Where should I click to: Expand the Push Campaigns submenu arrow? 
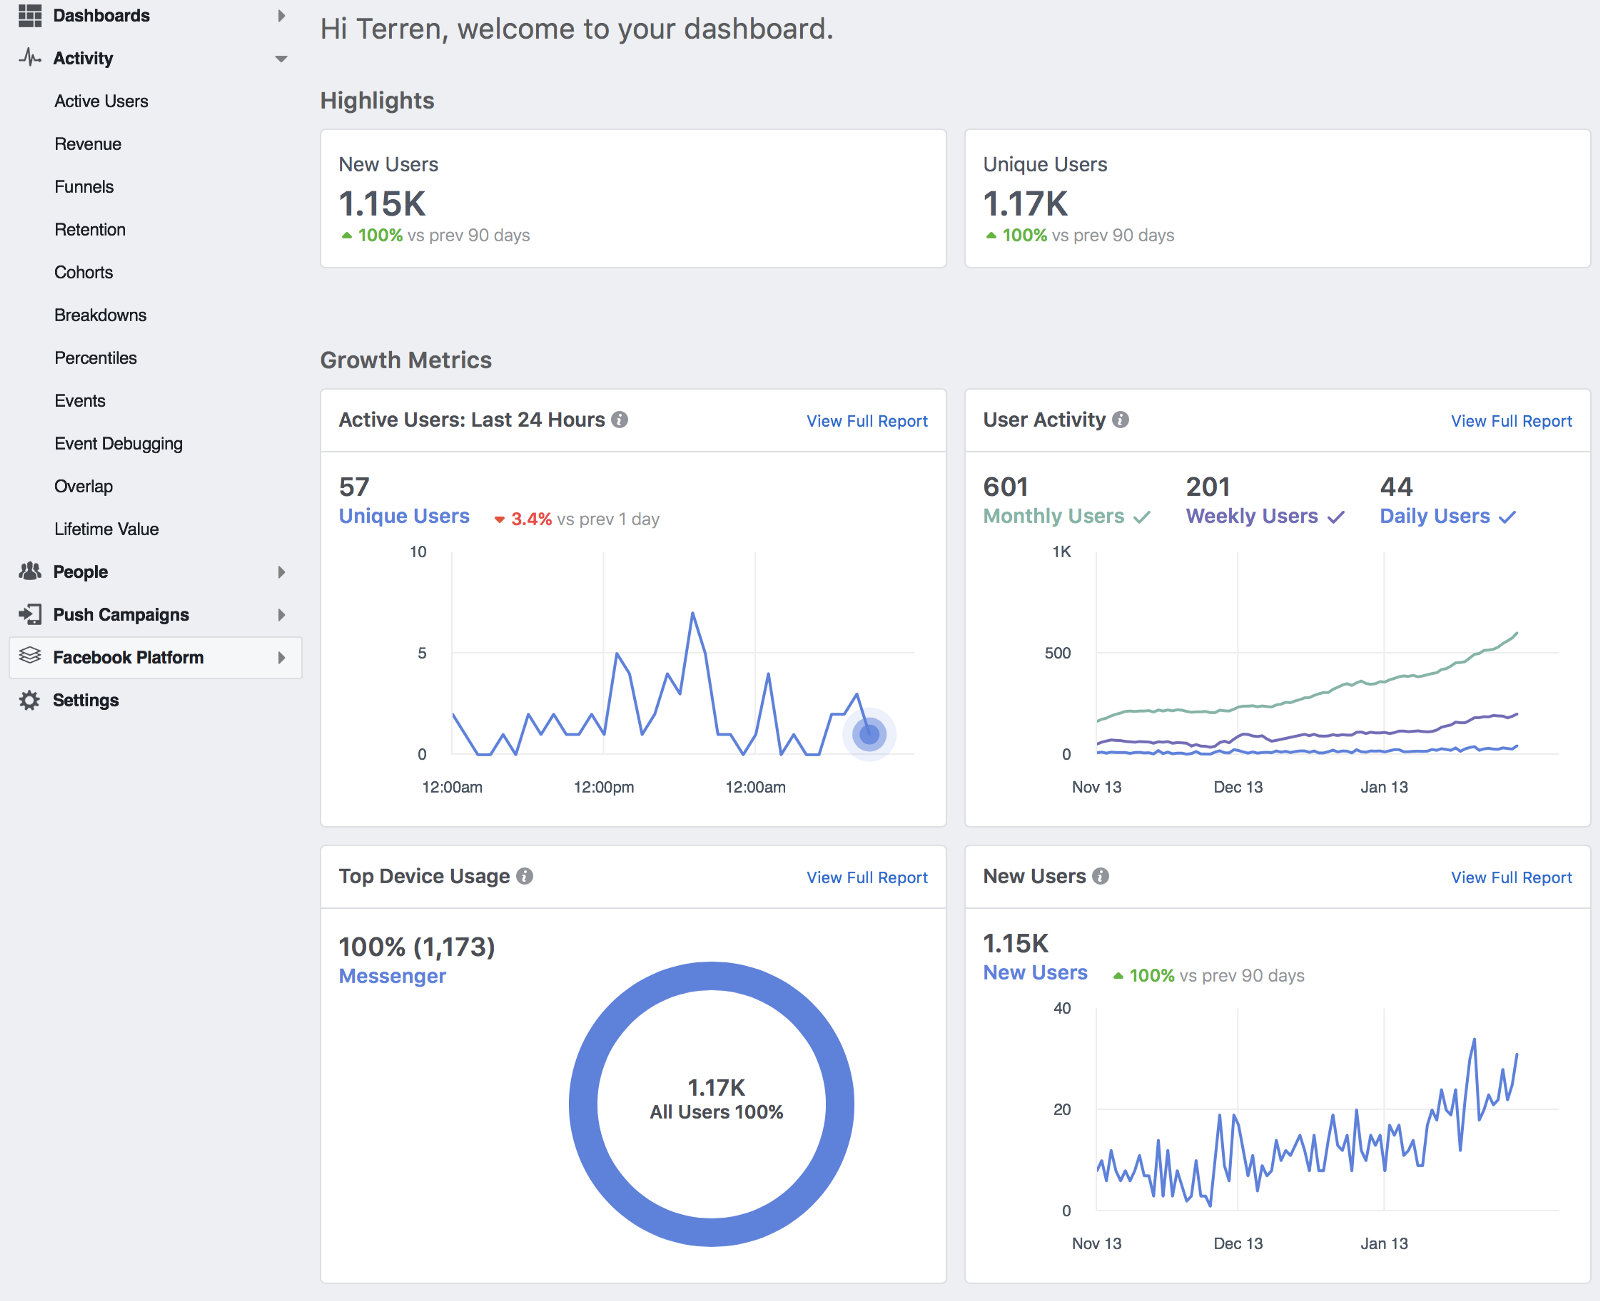point(281,615)
